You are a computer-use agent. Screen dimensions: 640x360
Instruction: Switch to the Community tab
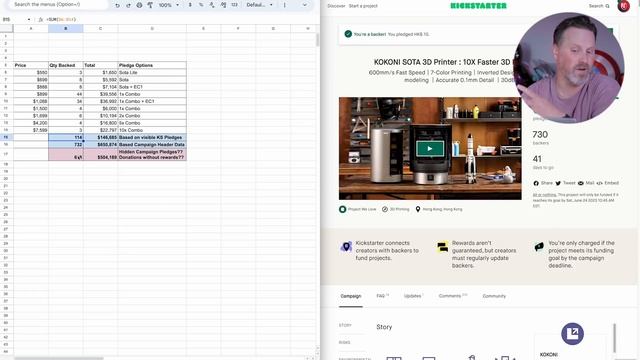click(x=494, y=296)
